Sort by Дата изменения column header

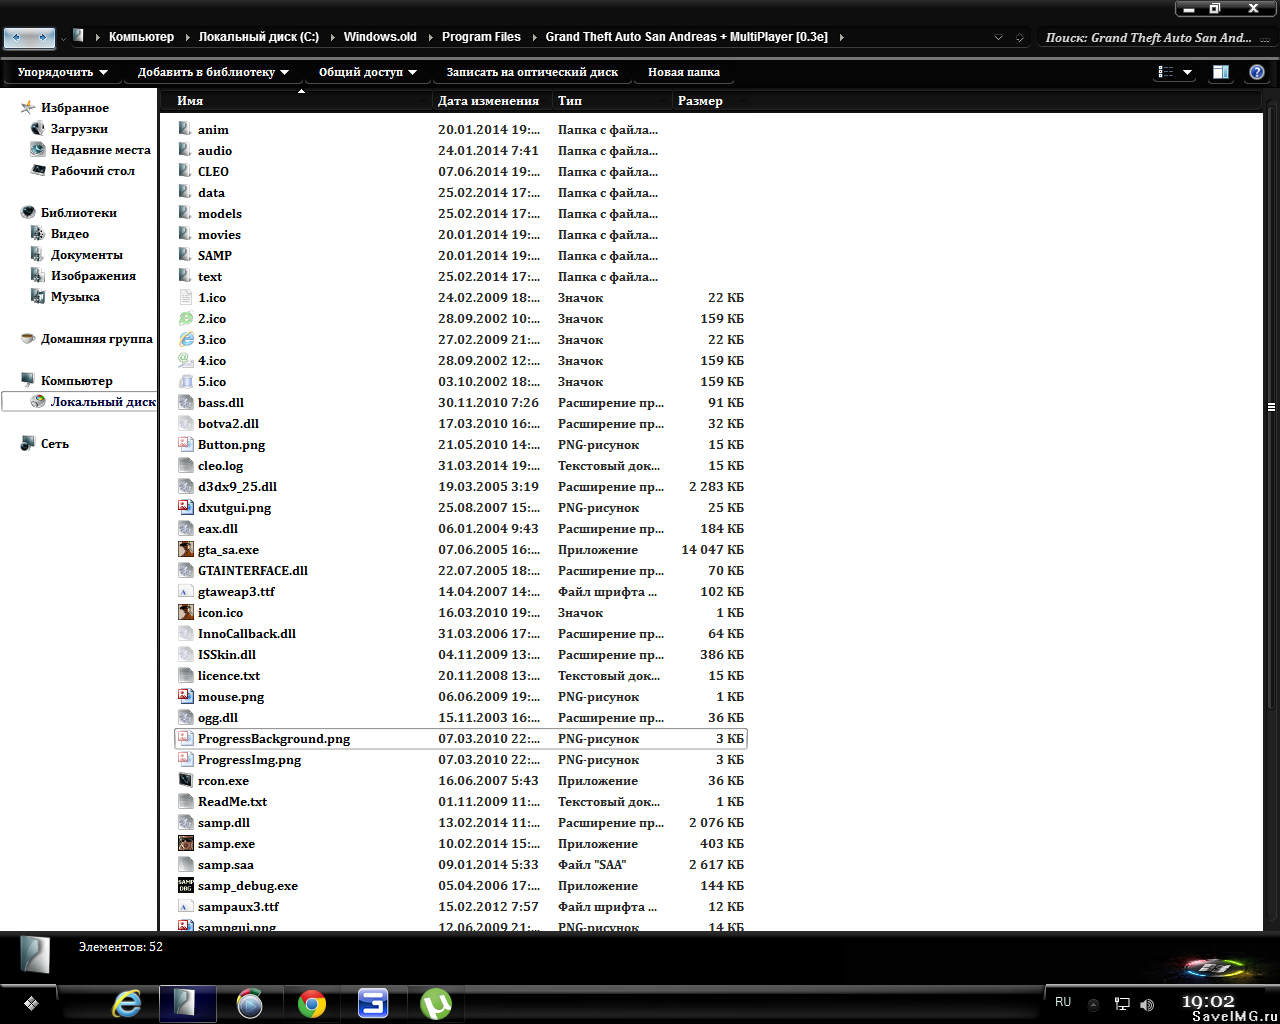pyautogui.click(x=493, y=101)
